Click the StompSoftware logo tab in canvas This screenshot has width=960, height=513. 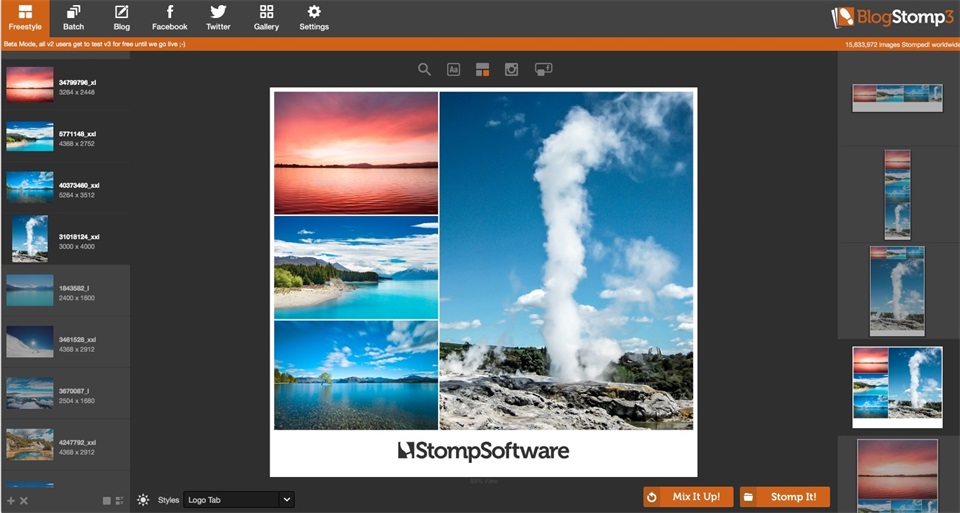pos(484,452)
